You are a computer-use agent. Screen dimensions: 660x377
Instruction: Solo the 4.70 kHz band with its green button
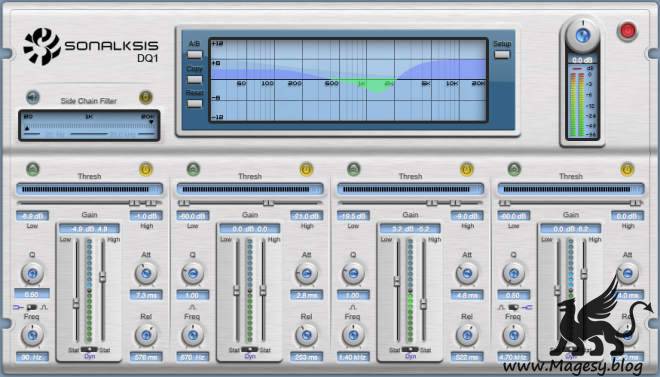click(x=514, y=169)
